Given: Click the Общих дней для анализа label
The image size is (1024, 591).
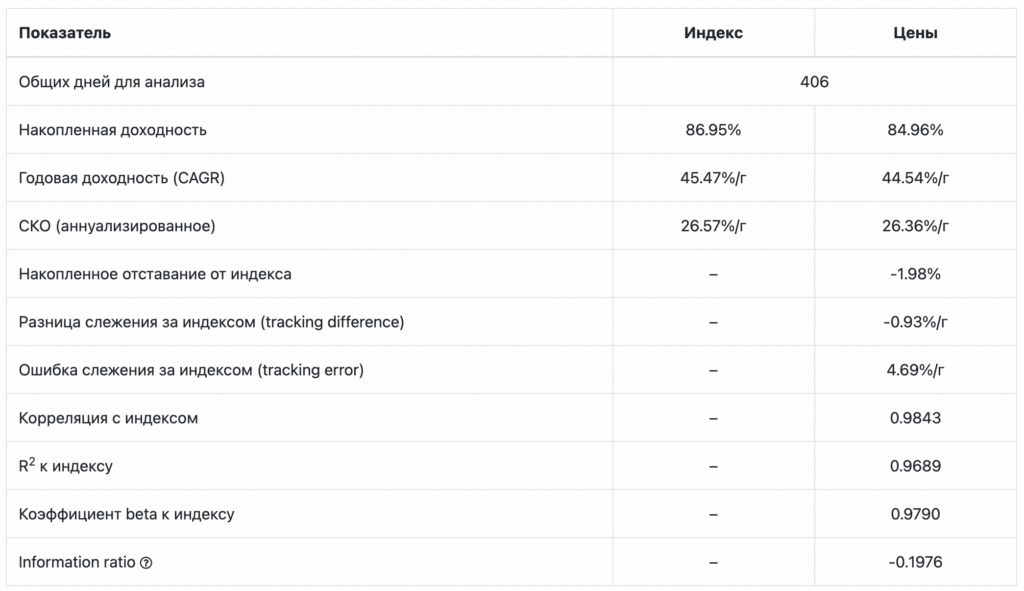Looking at the screenshot, I should coord(112,82).
